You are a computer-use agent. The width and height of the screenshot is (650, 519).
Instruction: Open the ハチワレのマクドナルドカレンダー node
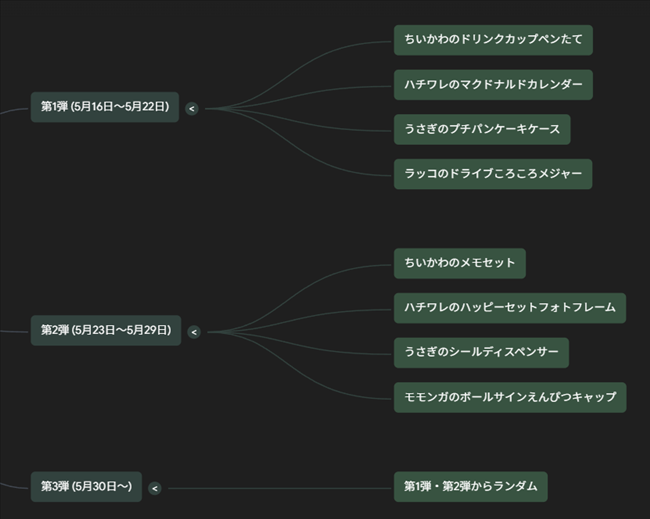click(493, 85)
